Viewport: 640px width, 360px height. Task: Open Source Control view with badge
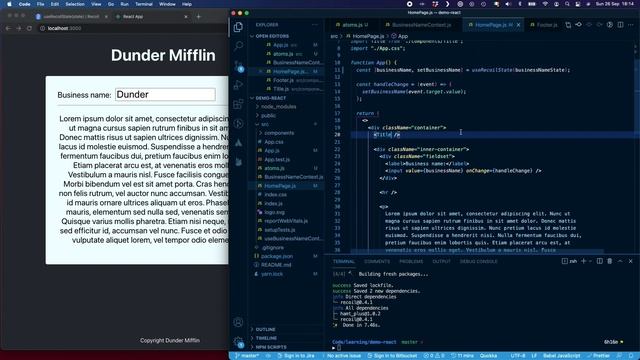tap(239, 65)
